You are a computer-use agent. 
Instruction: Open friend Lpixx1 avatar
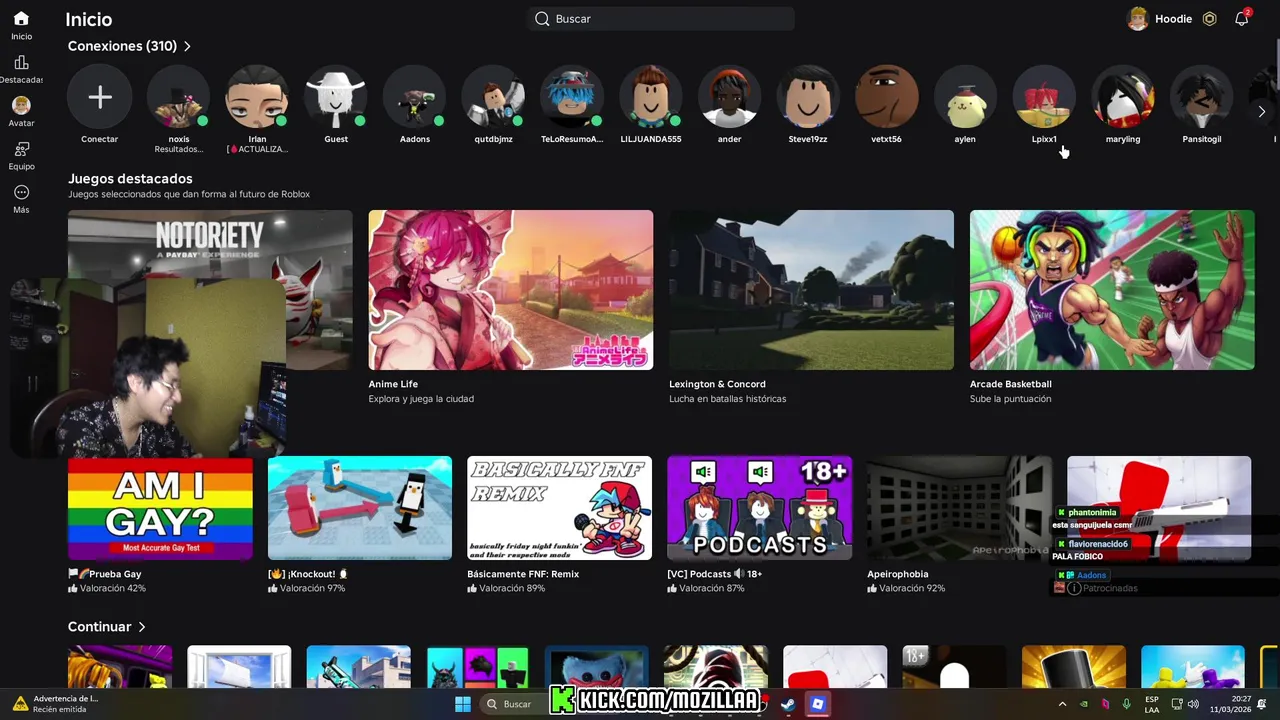(x=1044, y=97)
